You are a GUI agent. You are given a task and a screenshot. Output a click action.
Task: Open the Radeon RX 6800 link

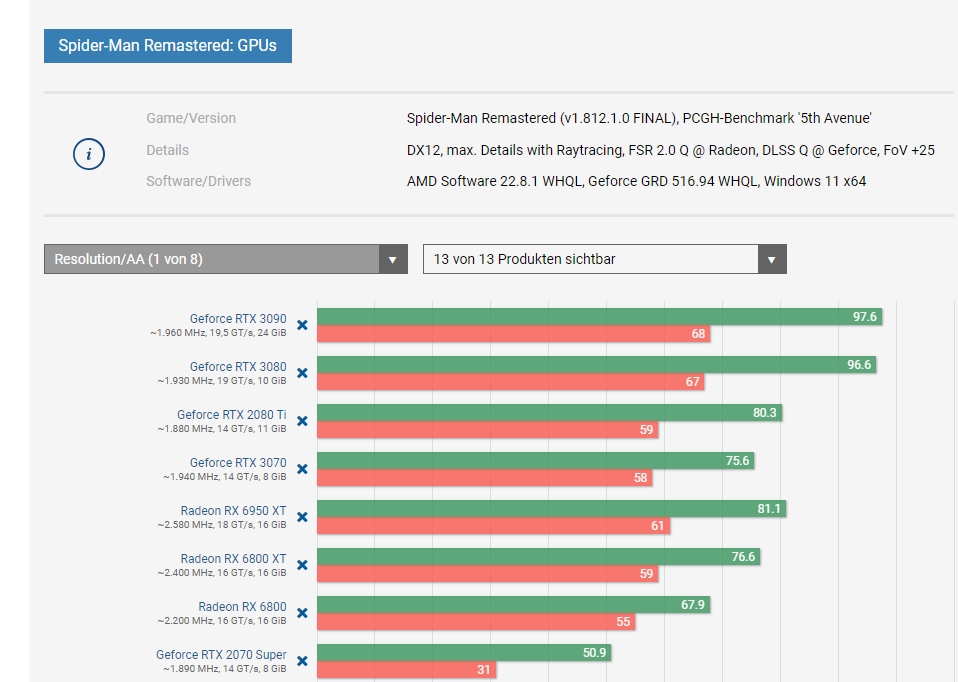pos(242,606)
